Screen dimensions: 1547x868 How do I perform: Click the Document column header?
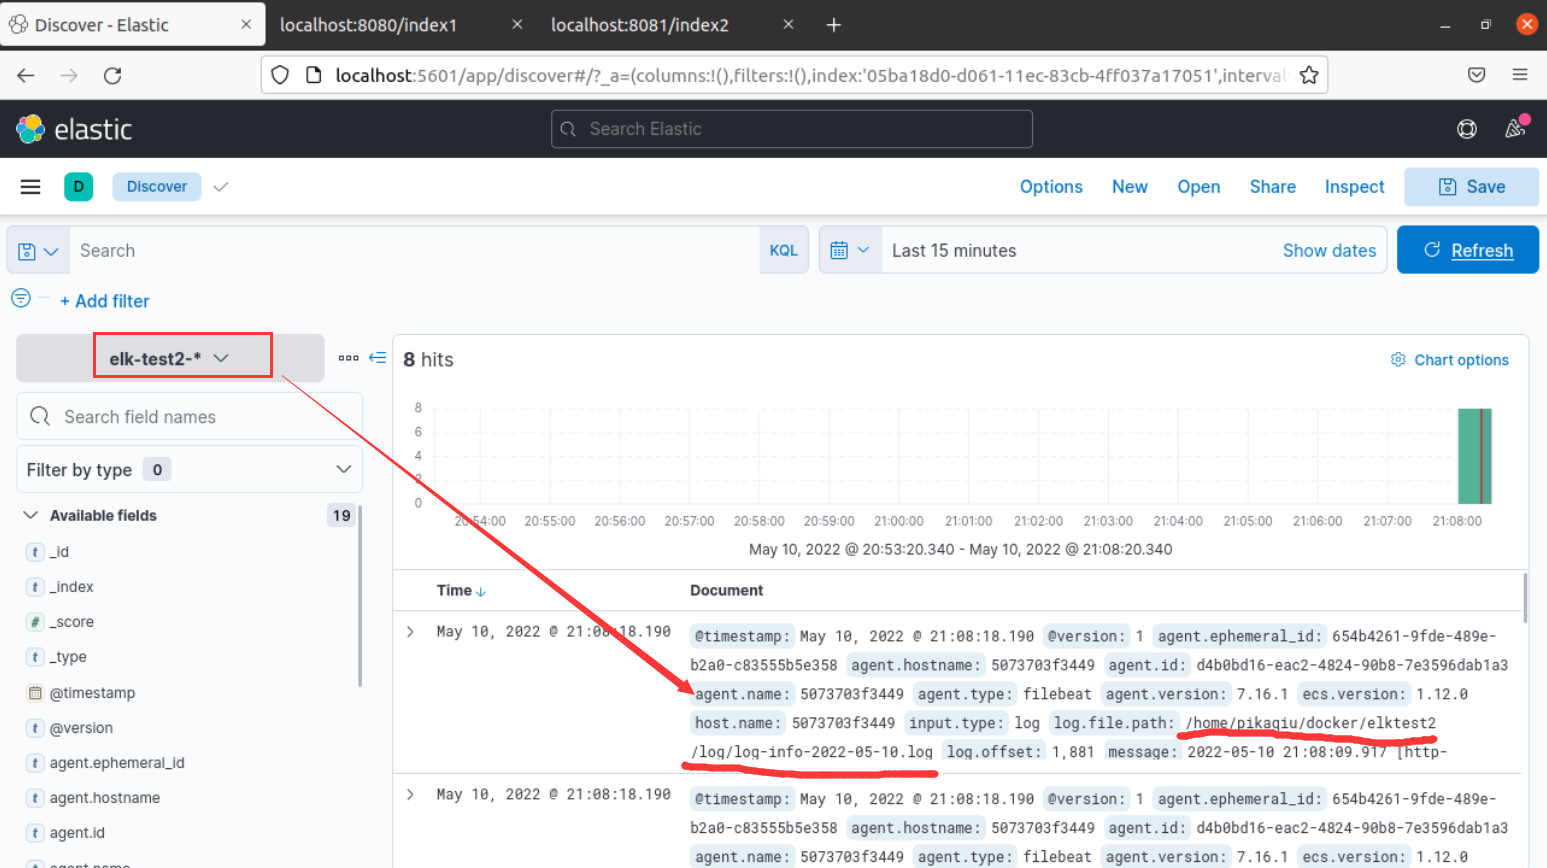726,591
